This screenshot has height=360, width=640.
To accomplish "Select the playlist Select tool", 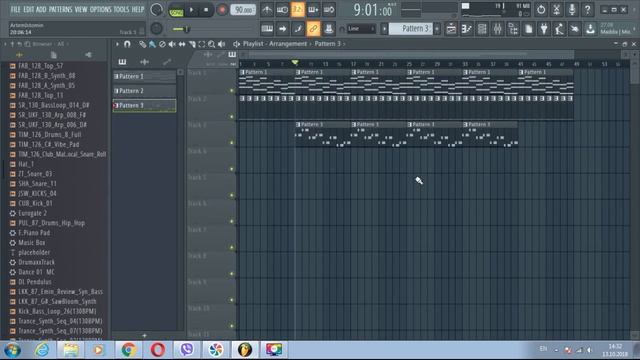I will point(202,44).
